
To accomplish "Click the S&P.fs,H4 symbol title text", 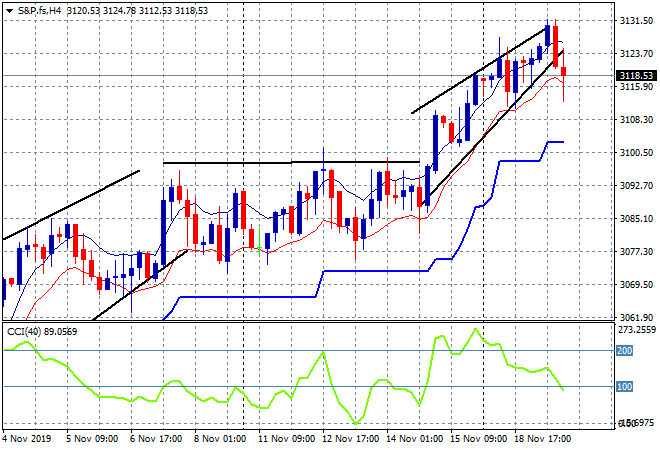I will [39, 11].
